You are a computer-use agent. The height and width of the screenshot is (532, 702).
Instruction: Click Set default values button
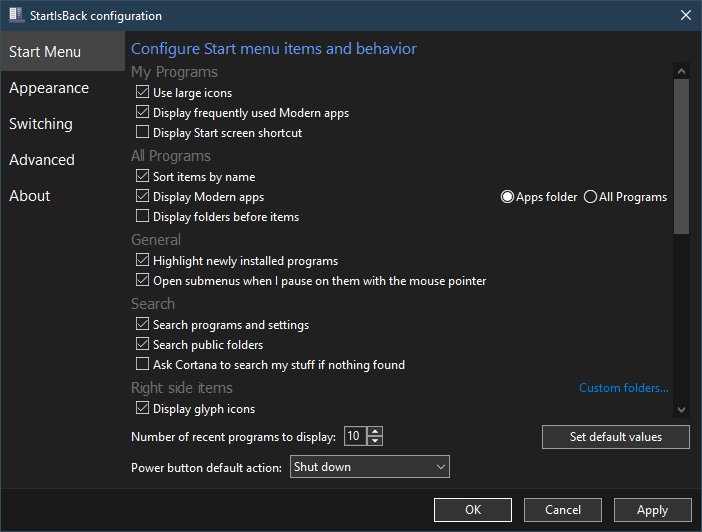(616, 437)
